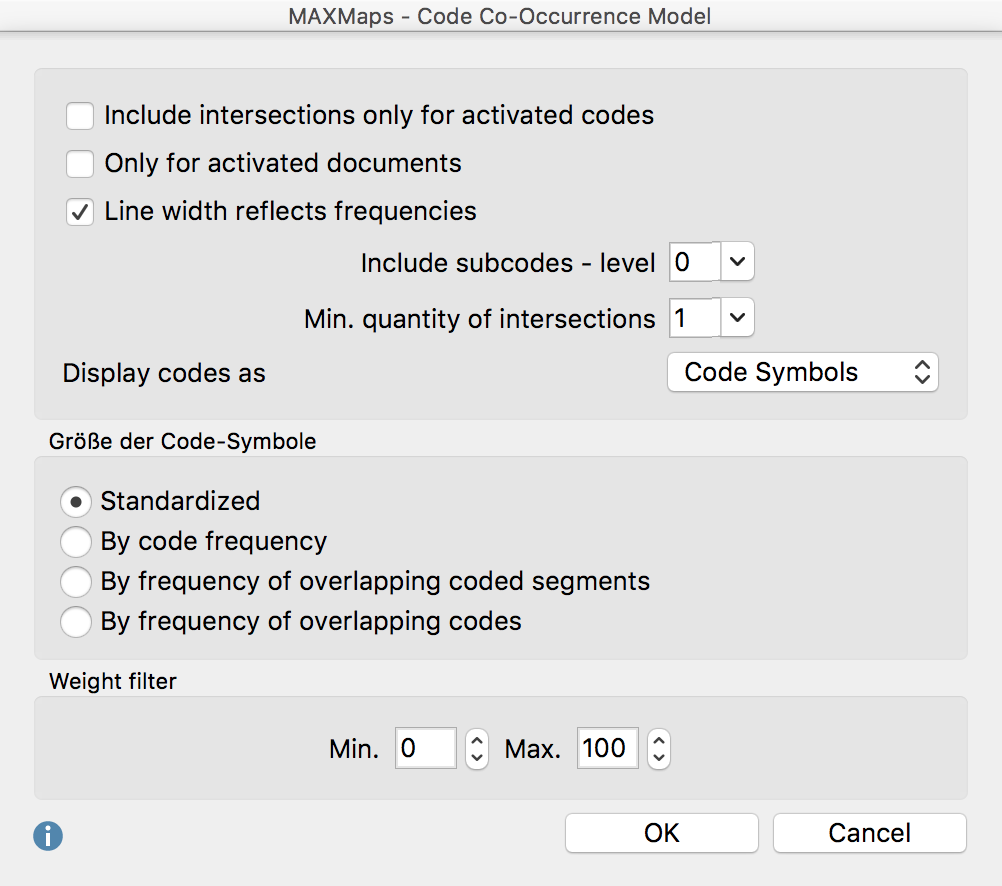Click the up arrow on Max. stepper
Image resolution: width=1002 pixels, height=886 pixels.
click(x=658, y=741)
